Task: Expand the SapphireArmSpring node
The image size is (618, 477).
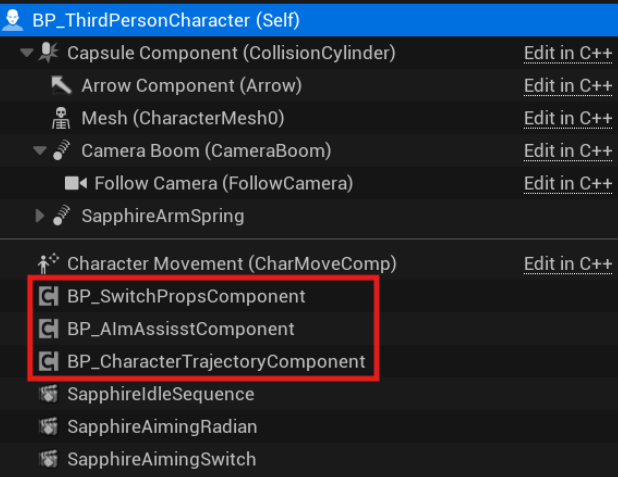Action: [40, 216]
